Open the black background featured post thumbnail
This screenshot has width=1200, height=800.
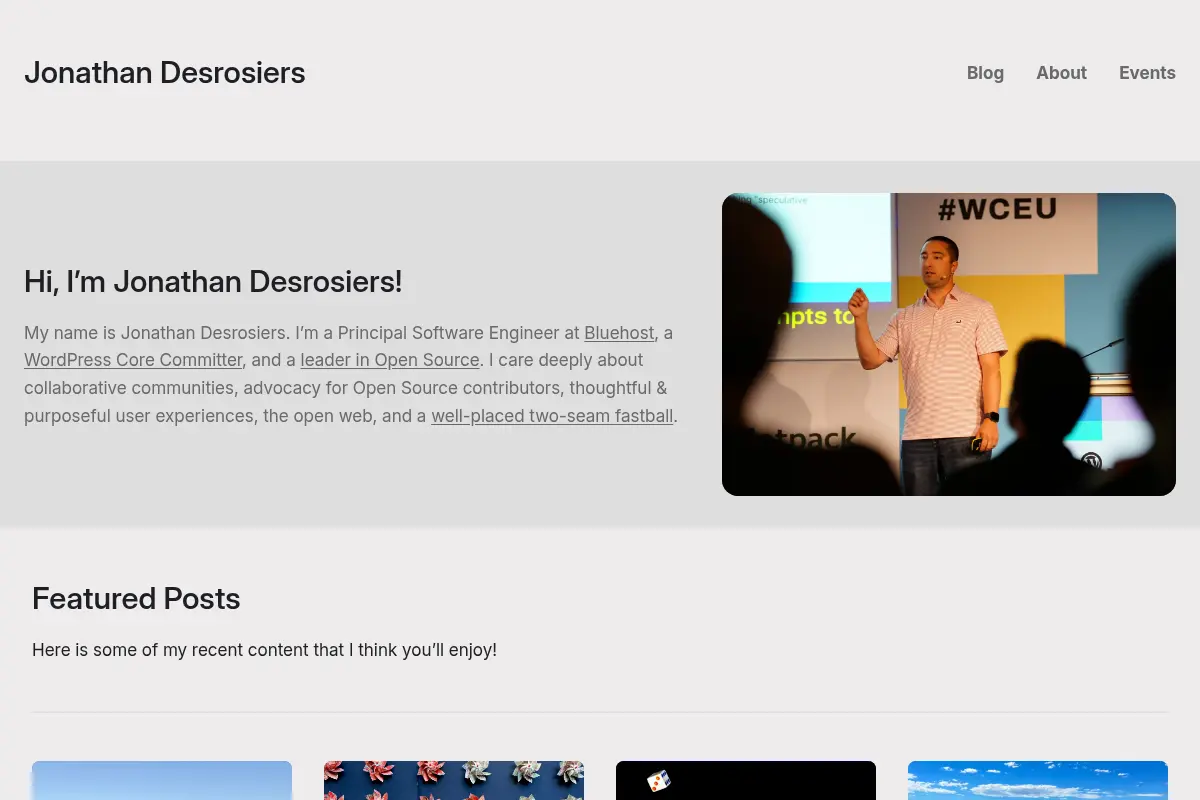coord(746,781)
